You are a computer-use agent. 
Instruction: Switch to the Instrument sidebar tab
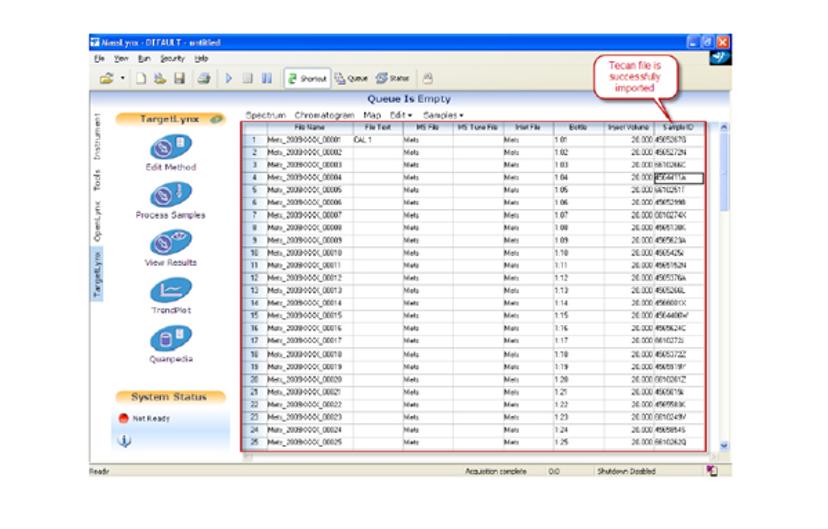(97, 136)
